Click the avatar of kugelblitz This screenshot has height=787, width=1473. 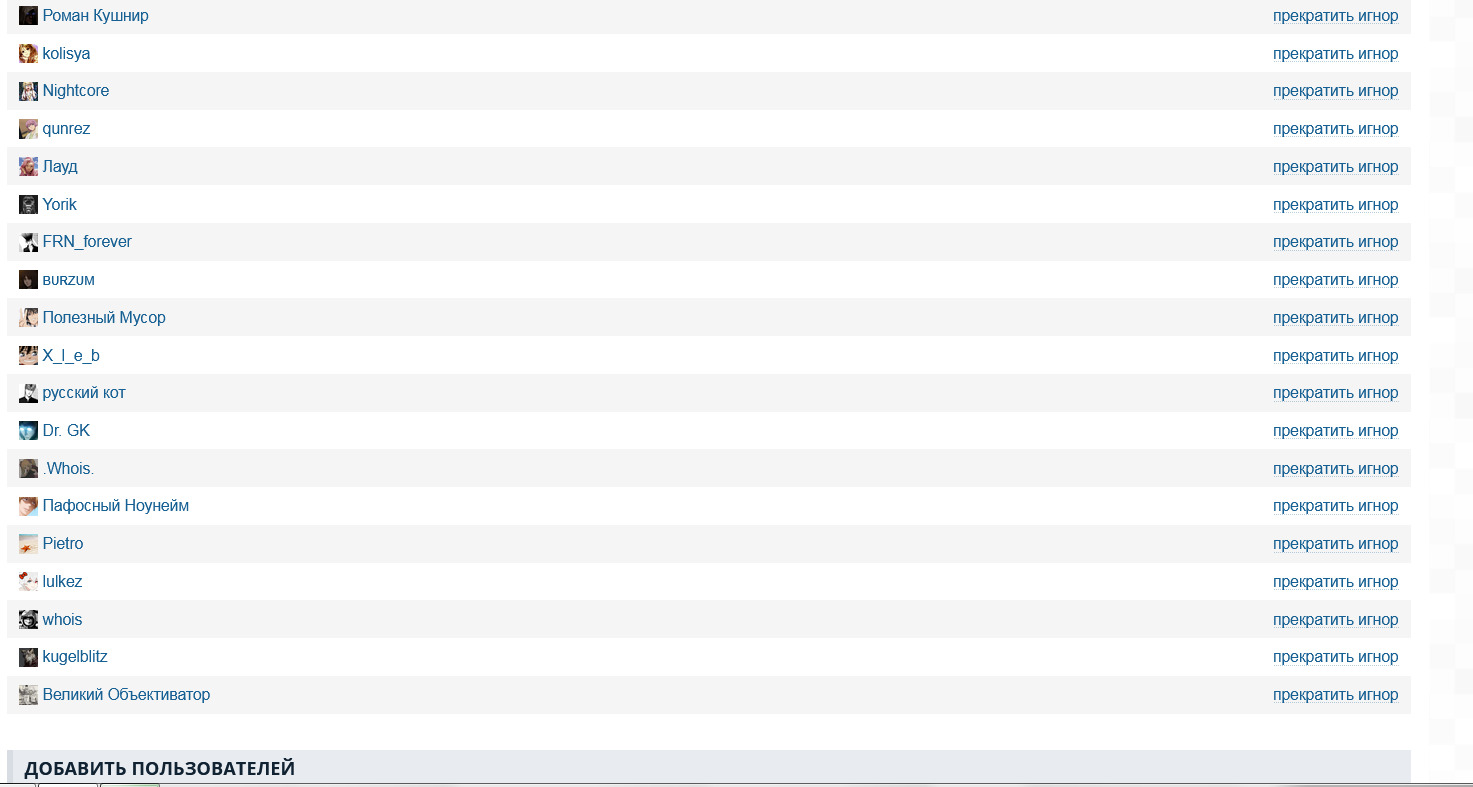click(x=28, y=657)
